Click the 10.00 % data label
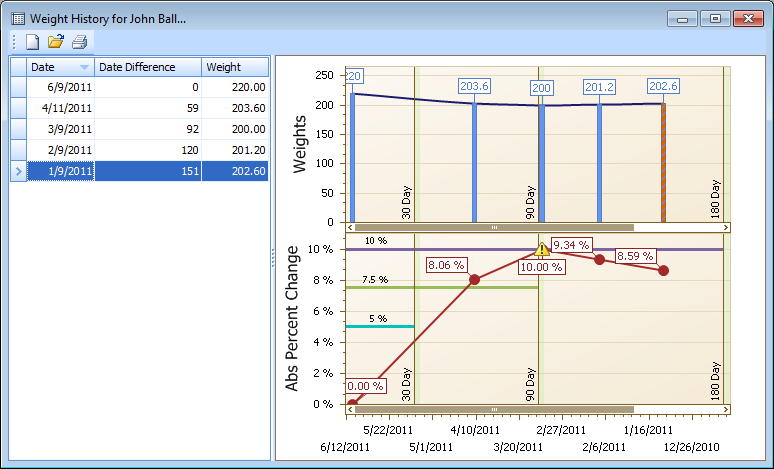 tap(542, 267)
